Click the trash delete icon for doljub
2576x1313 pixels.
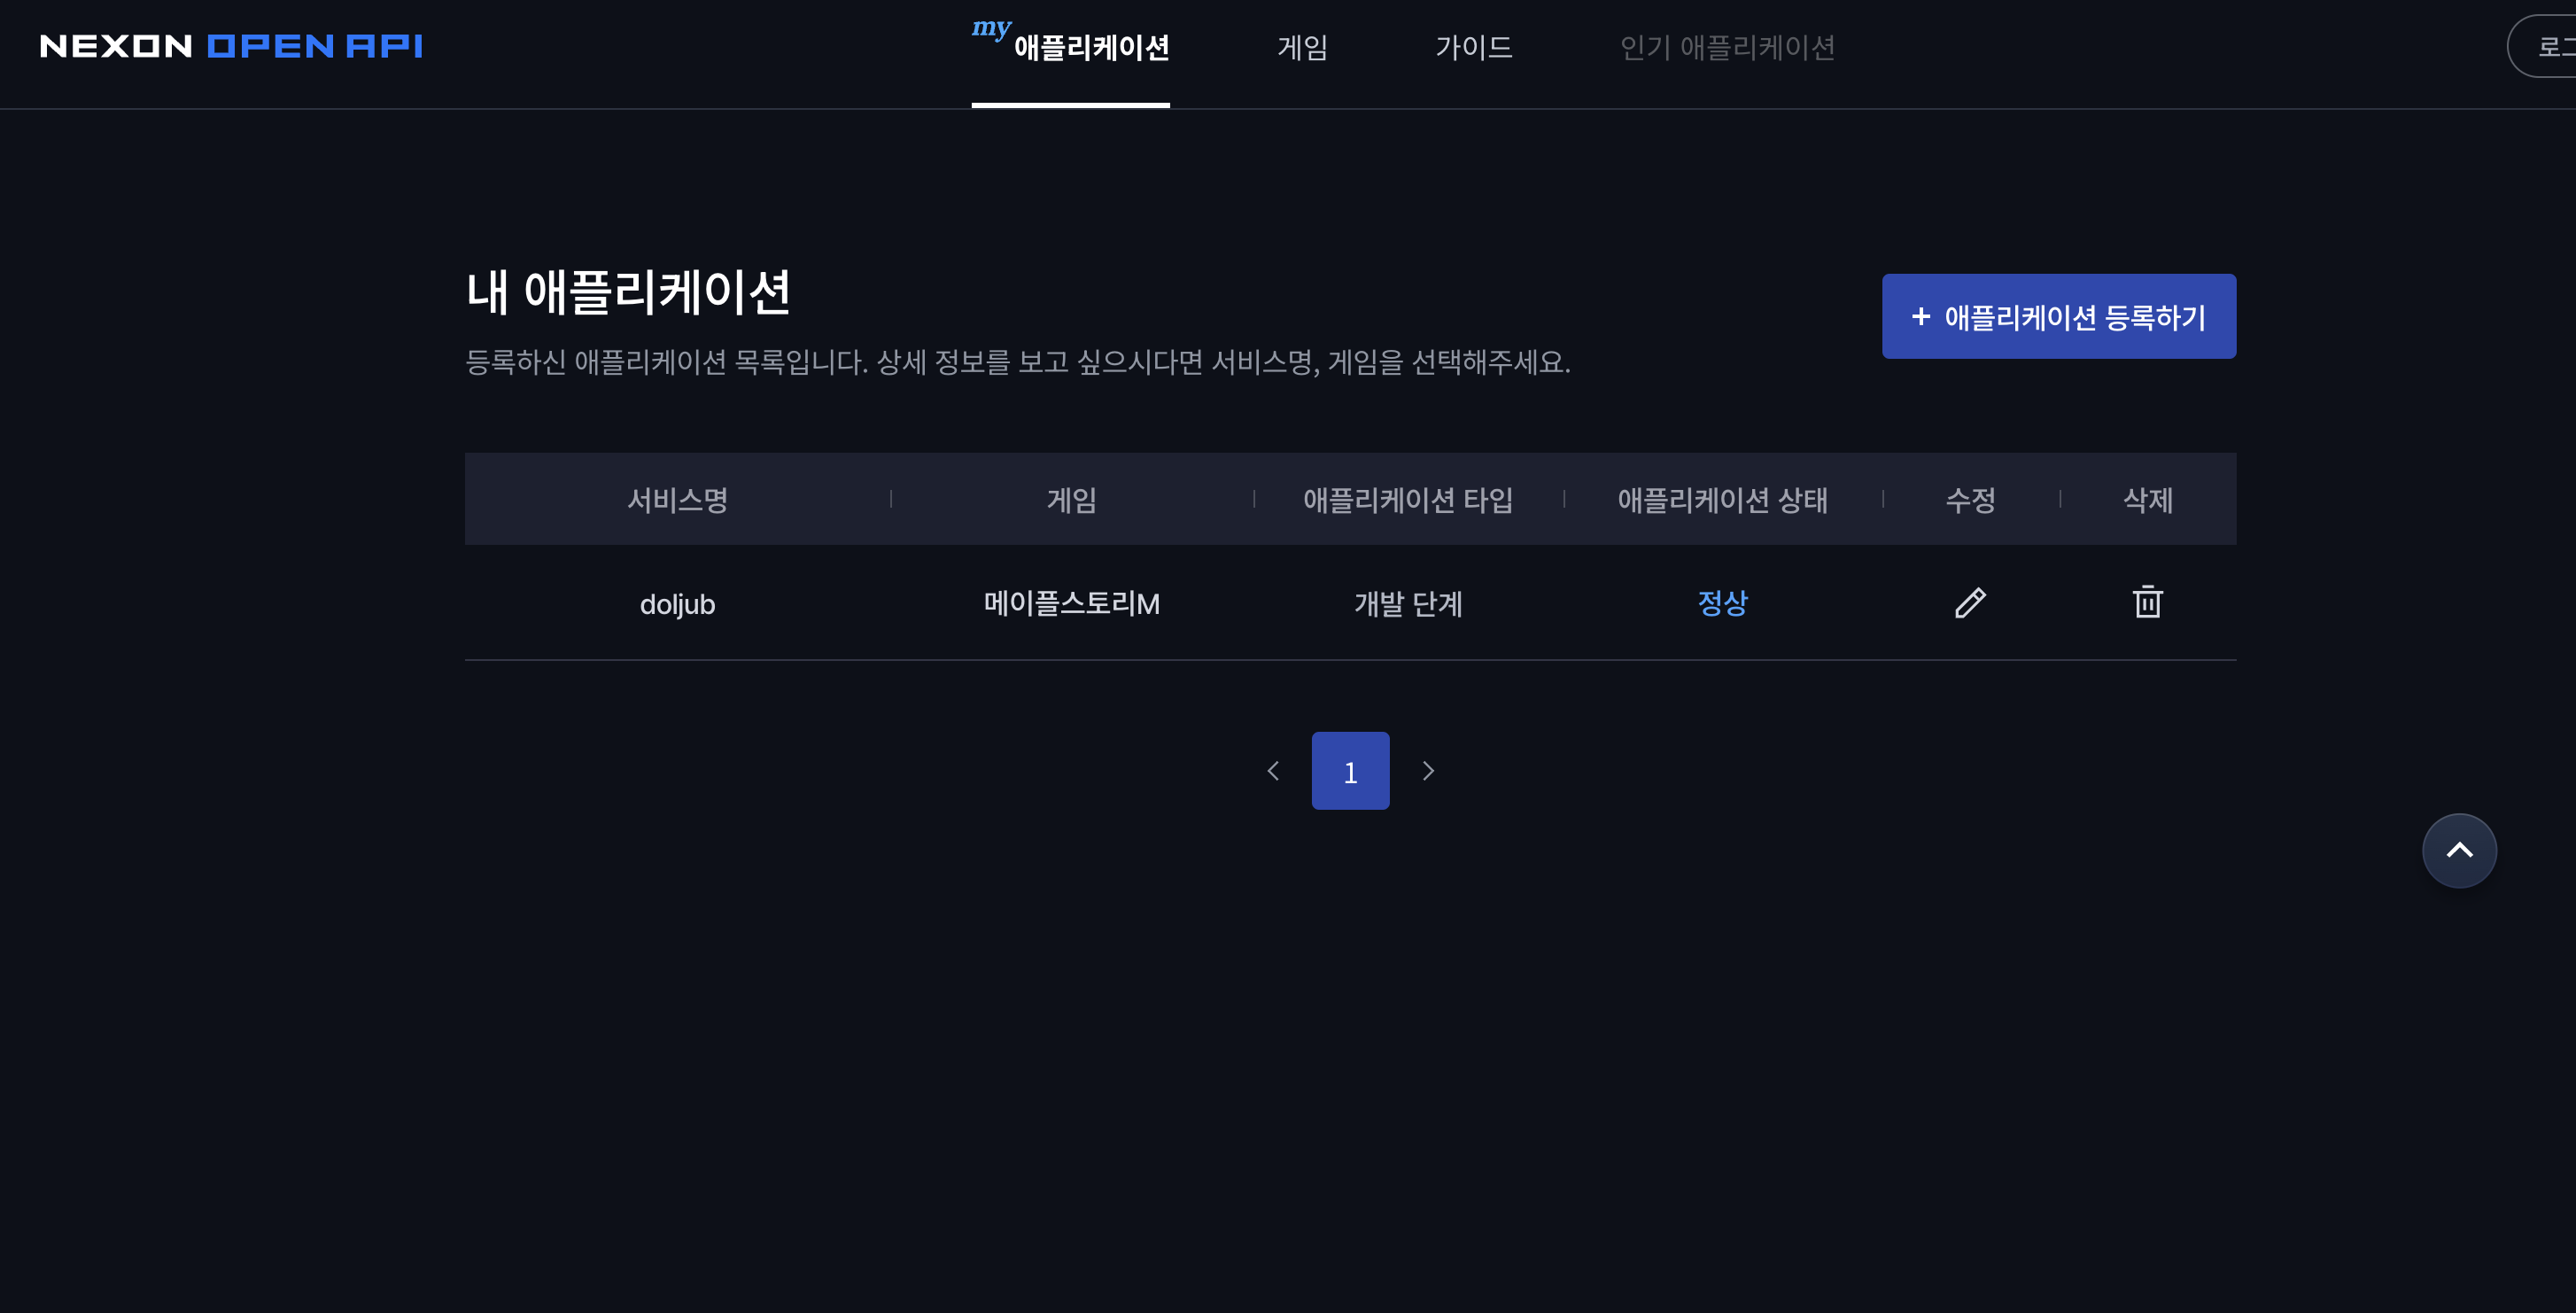pos(2147,602)
